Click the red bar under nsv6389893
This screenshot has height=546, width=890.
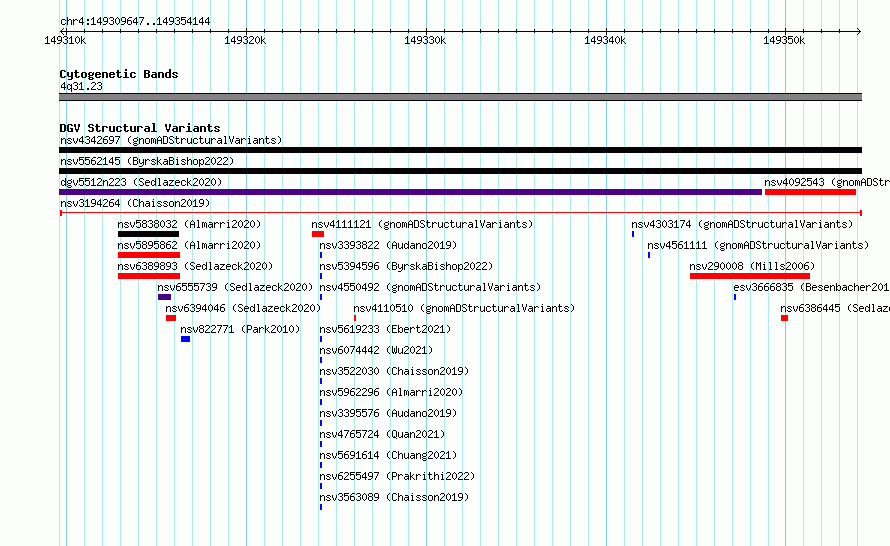point(149,276)
